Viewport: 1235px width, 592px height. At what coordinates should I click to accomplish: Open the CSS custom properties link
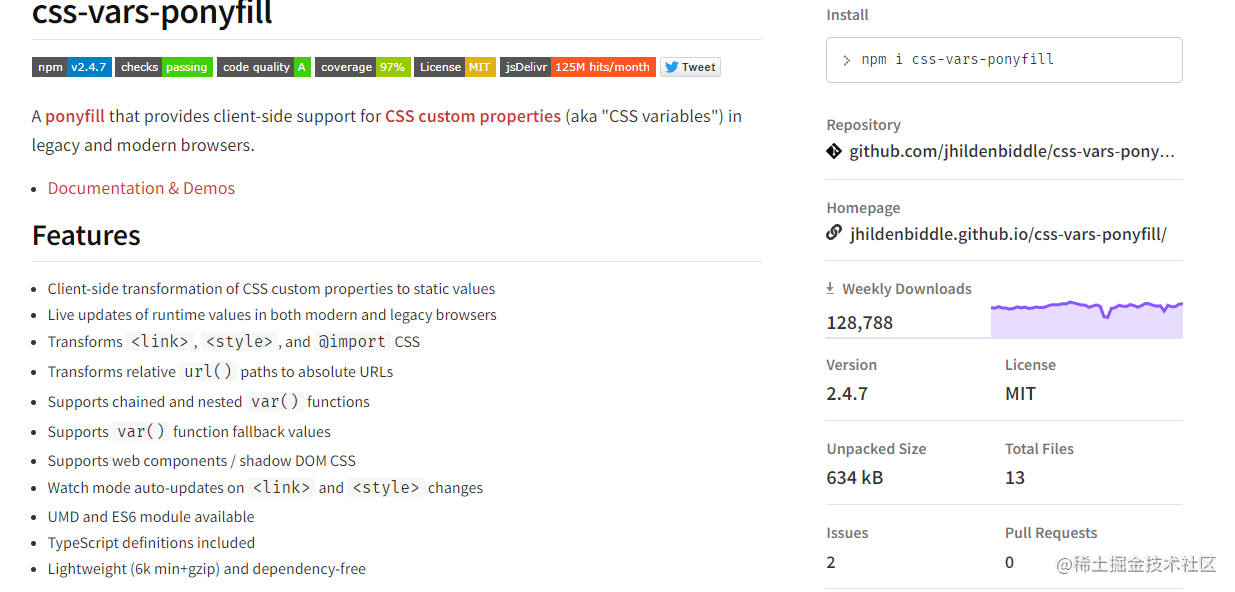coord(473,116)
